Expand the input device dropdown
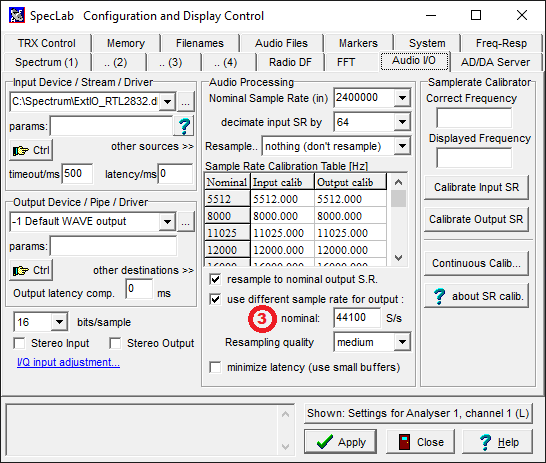The width and height of the screenshot is (546, 463). coord(167,102)
